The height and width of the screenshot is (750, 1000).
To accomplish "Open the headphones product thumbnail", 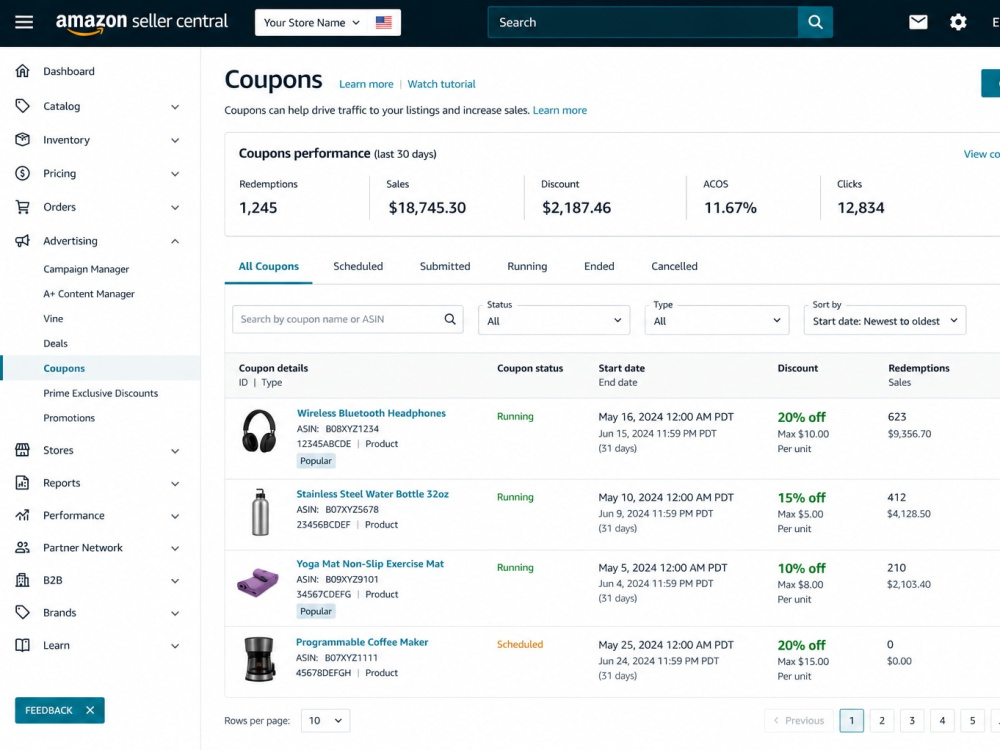I will pyautogui.click(x=259, y=431).
